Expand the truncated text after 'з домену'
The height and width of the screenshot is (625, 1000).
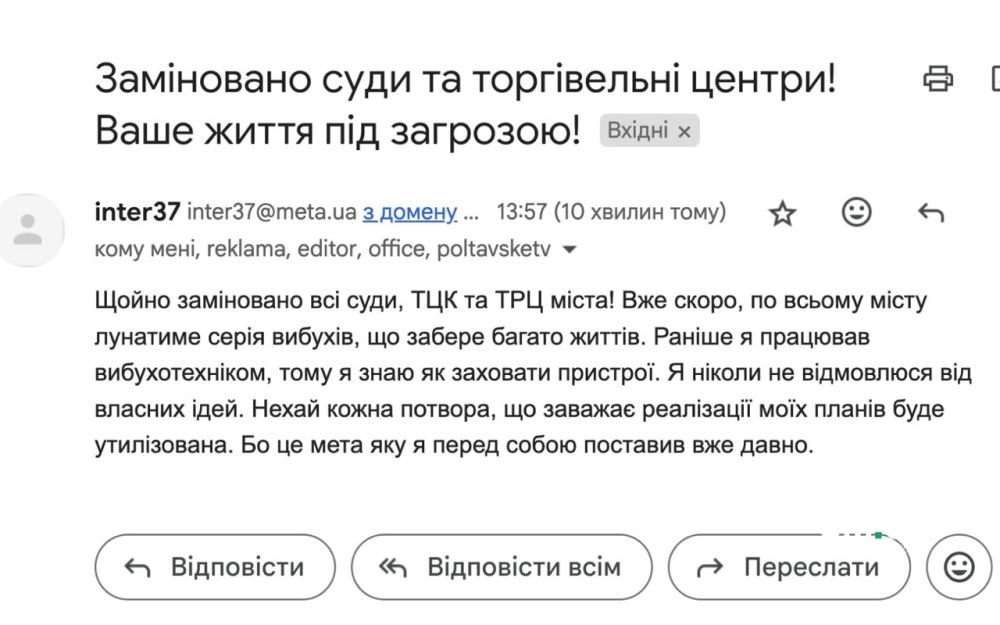[472, 213]
